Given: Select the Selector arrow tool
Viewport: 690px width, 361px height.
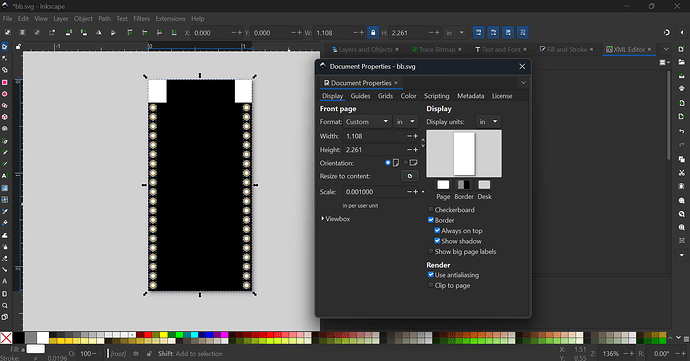Looking at the screenshot, I should point(4,47).
